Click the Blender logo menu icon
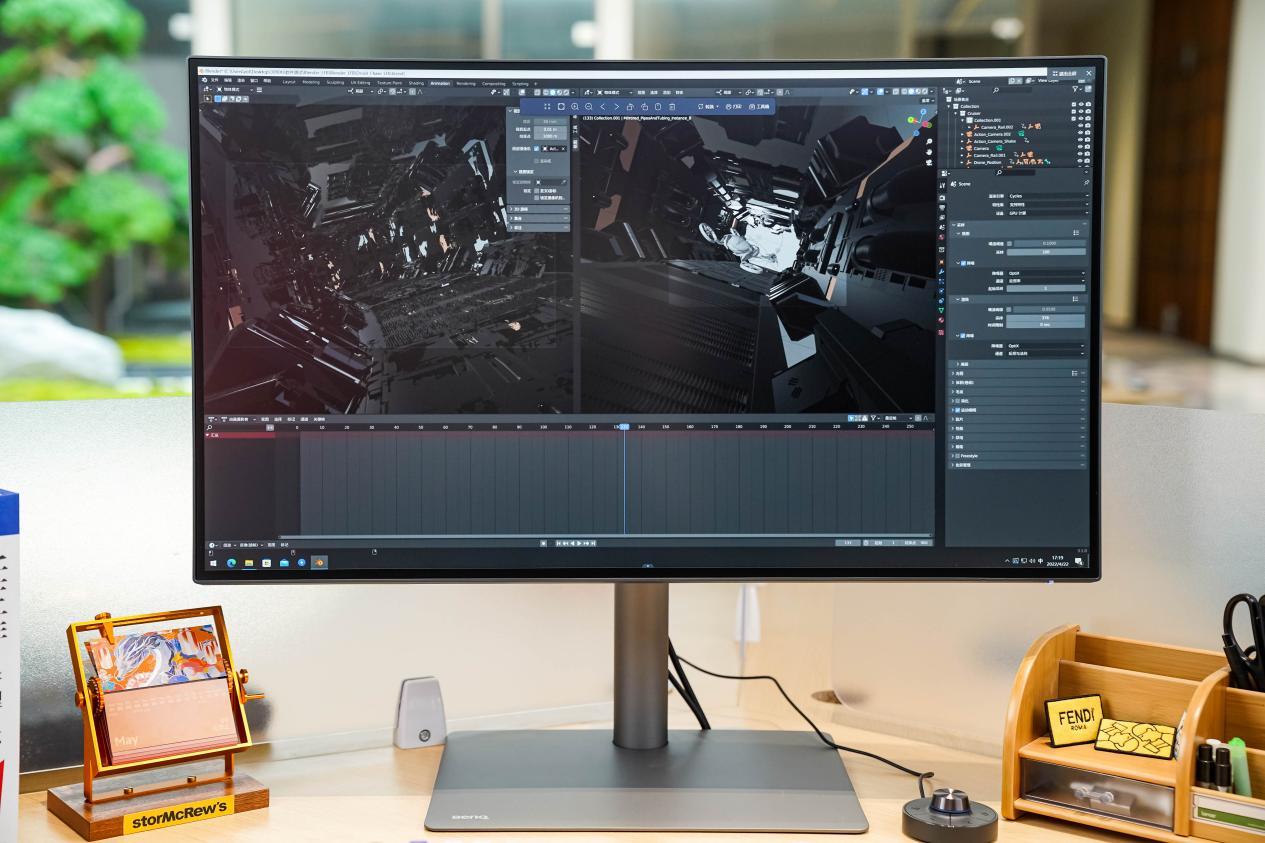 point(204,80)
